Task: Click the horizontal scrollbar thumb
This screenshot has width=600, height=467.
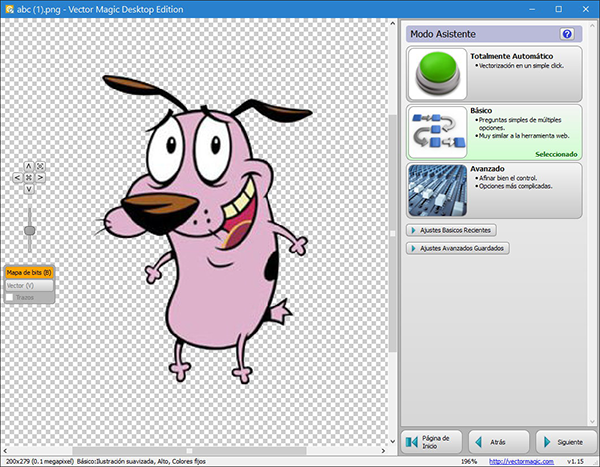Action: [189, 451]
